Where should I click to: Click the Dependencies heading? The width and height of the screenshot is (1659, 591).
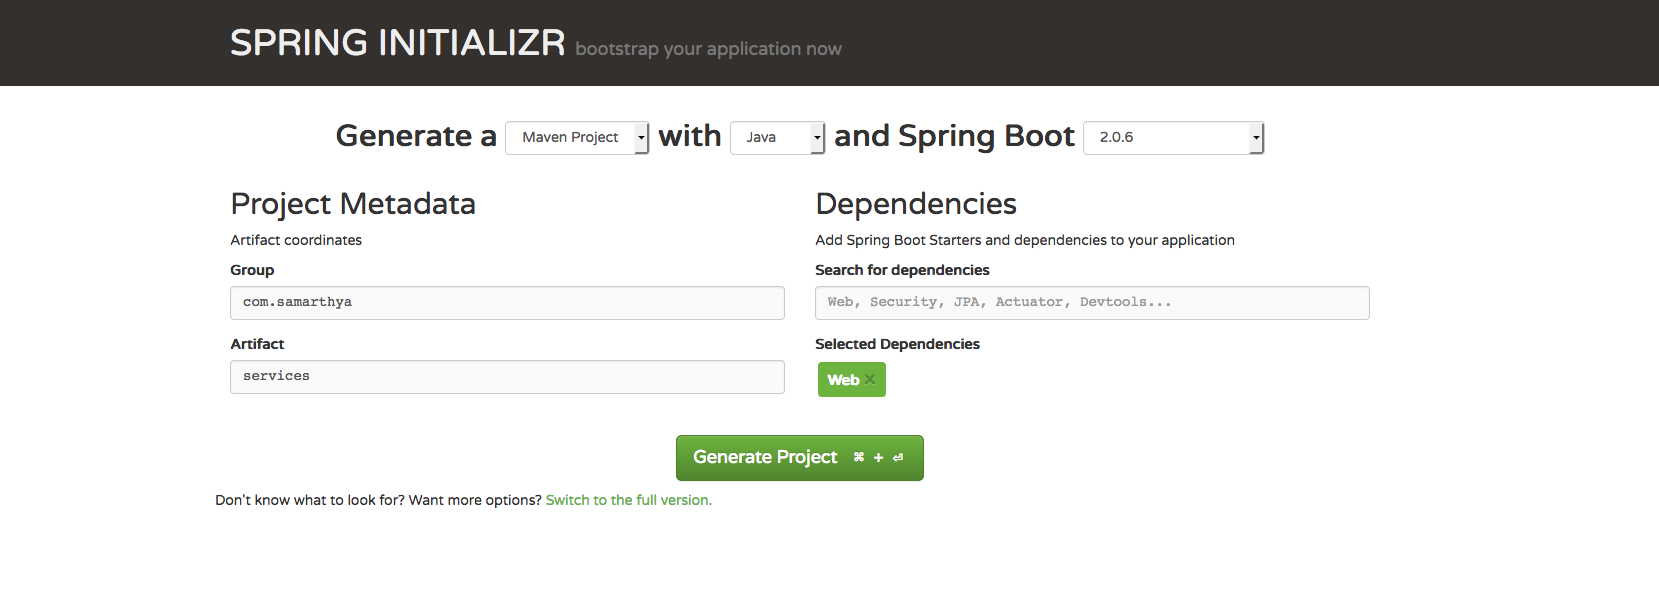(x=916, y=204)
